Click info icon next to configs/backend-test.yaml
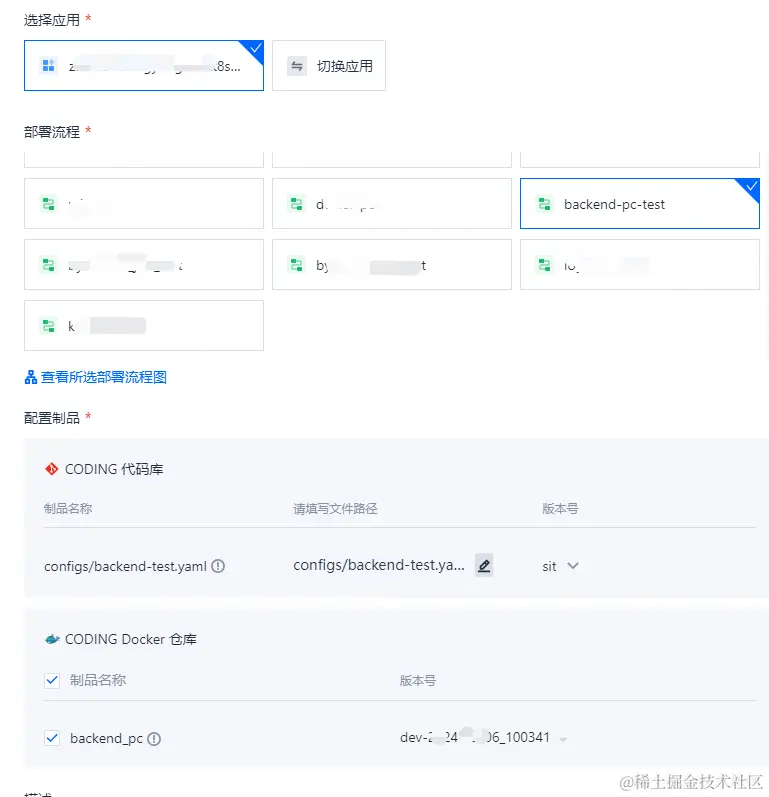This screenshot has height=797, width=769. click(218, 566)
